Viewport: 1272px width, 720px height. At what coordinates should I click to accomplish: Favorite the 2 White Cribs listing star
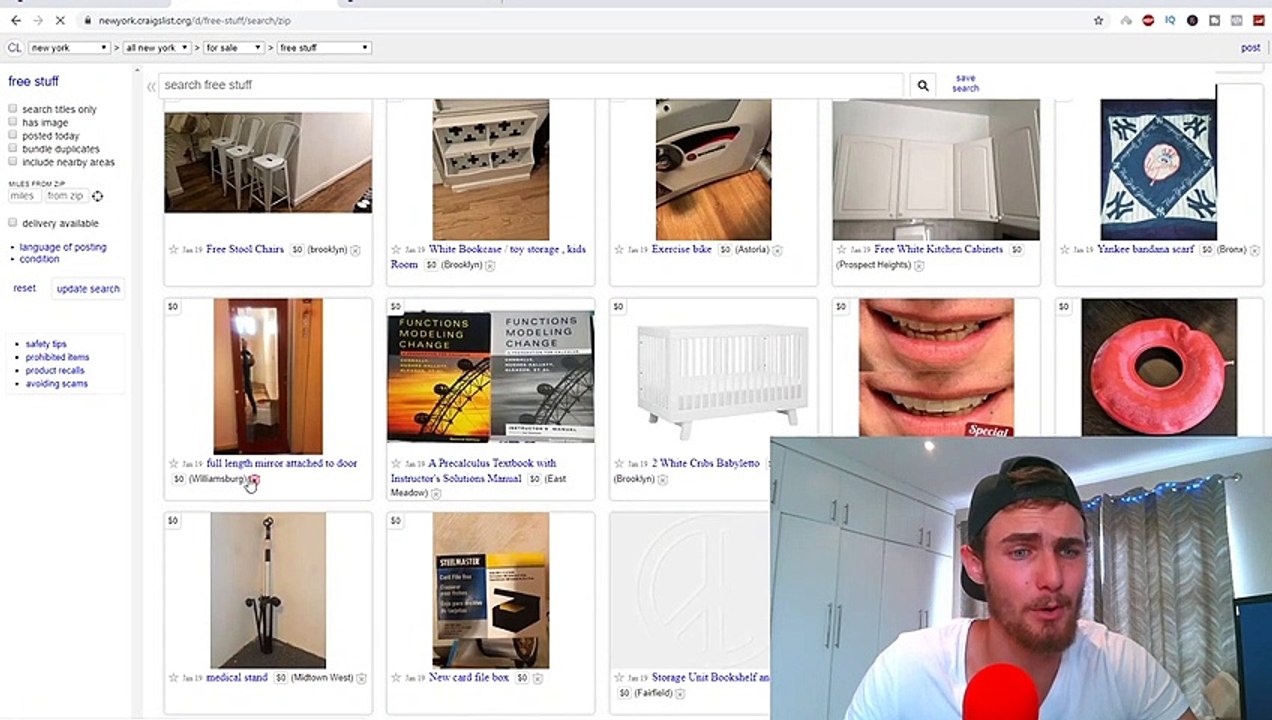point(618,464)
